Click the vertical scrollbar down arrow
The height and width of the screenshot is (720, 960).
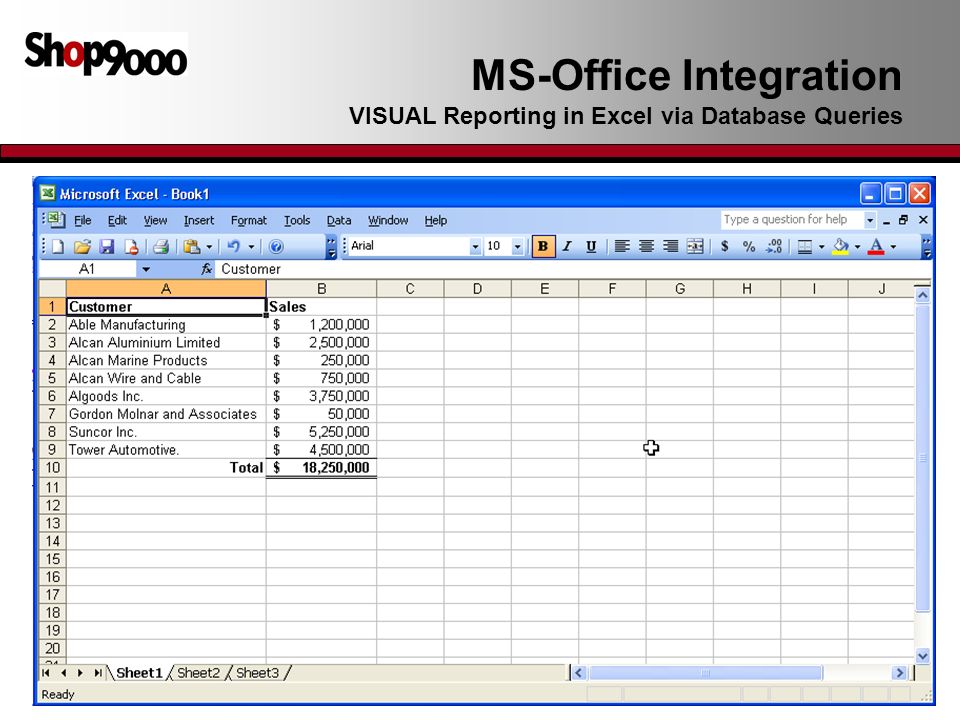[x=923, y=656]
